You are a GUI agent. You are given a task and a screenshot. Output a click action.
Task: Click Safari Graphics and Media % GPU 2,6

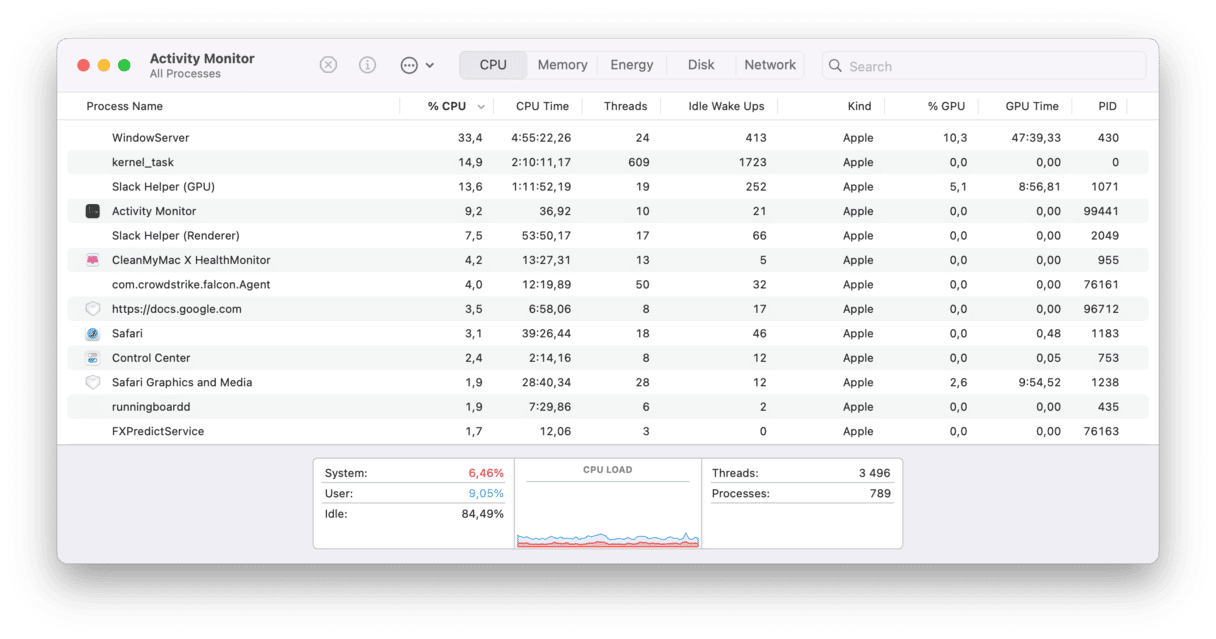(958, 383)
